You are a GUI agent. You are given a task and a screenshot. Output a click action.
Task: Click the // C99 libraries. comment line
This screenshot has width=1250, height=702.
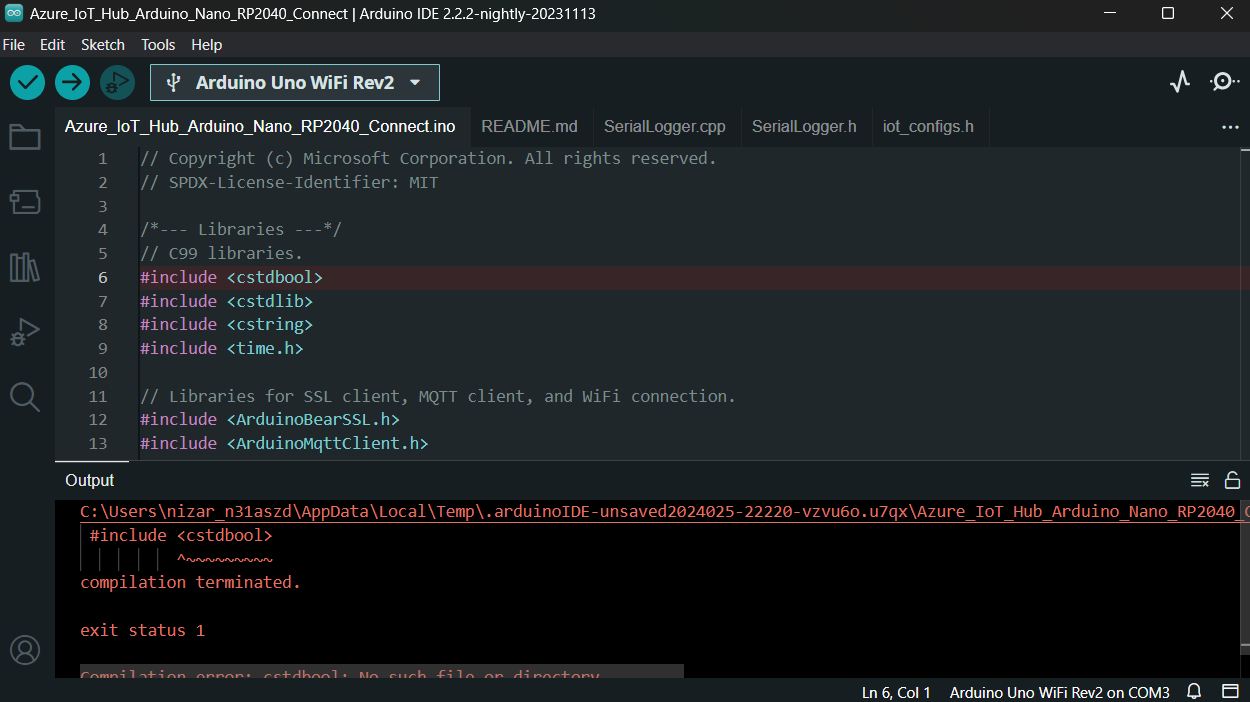click(221, 253)
